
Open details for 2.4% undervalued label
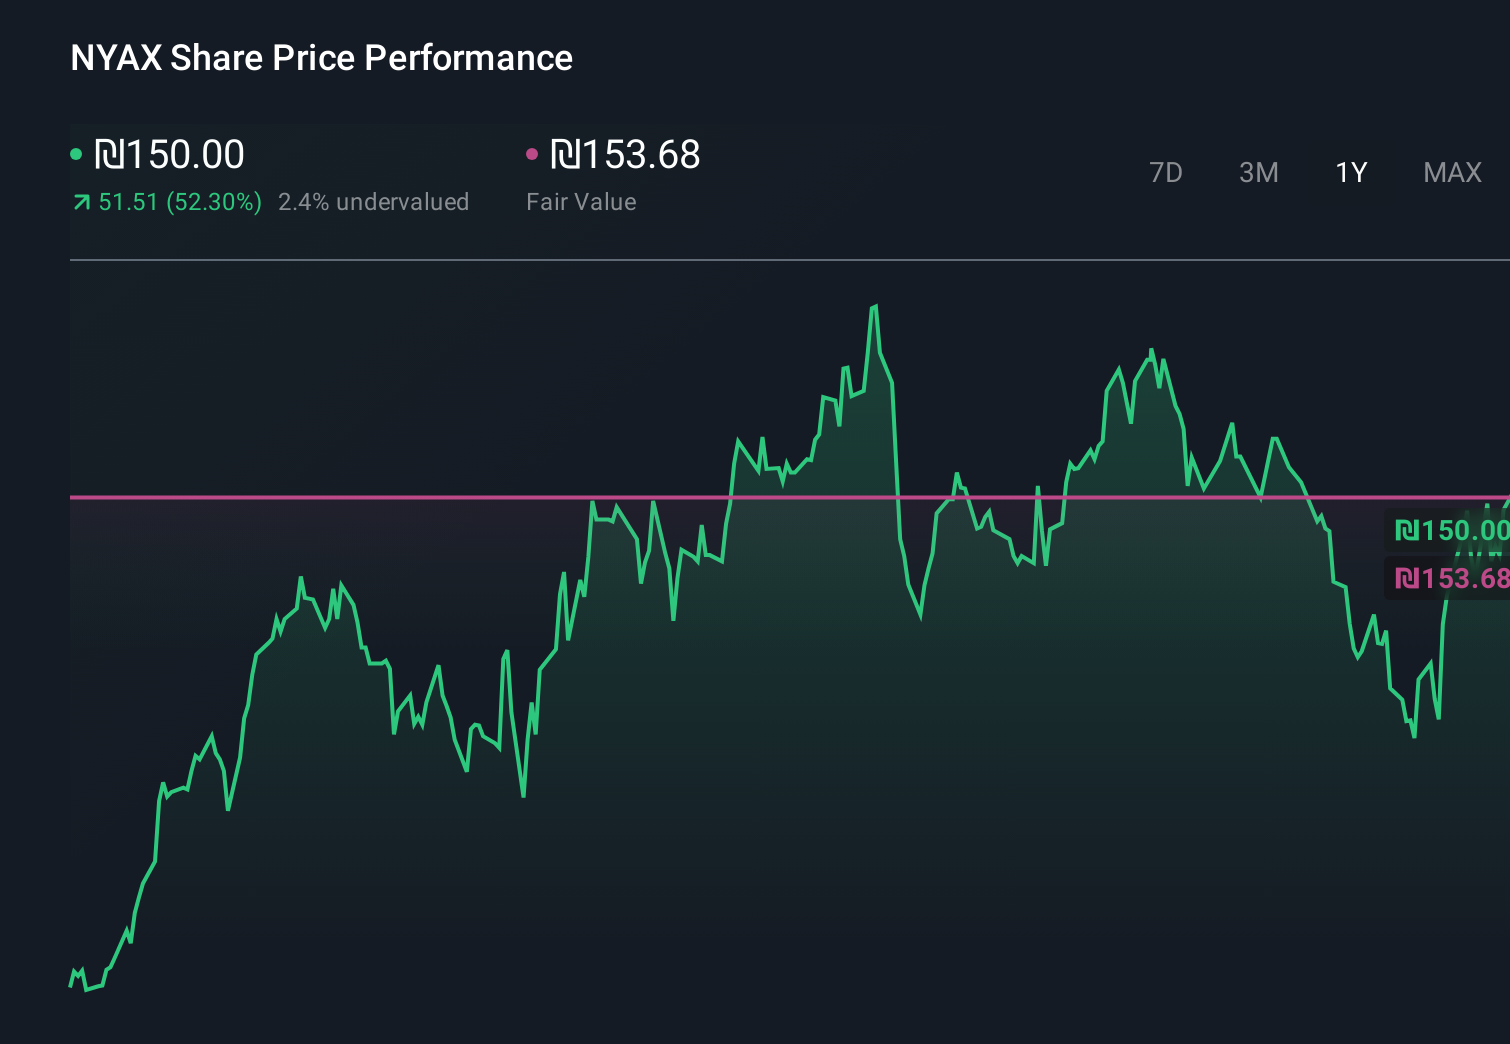(374, 201)
